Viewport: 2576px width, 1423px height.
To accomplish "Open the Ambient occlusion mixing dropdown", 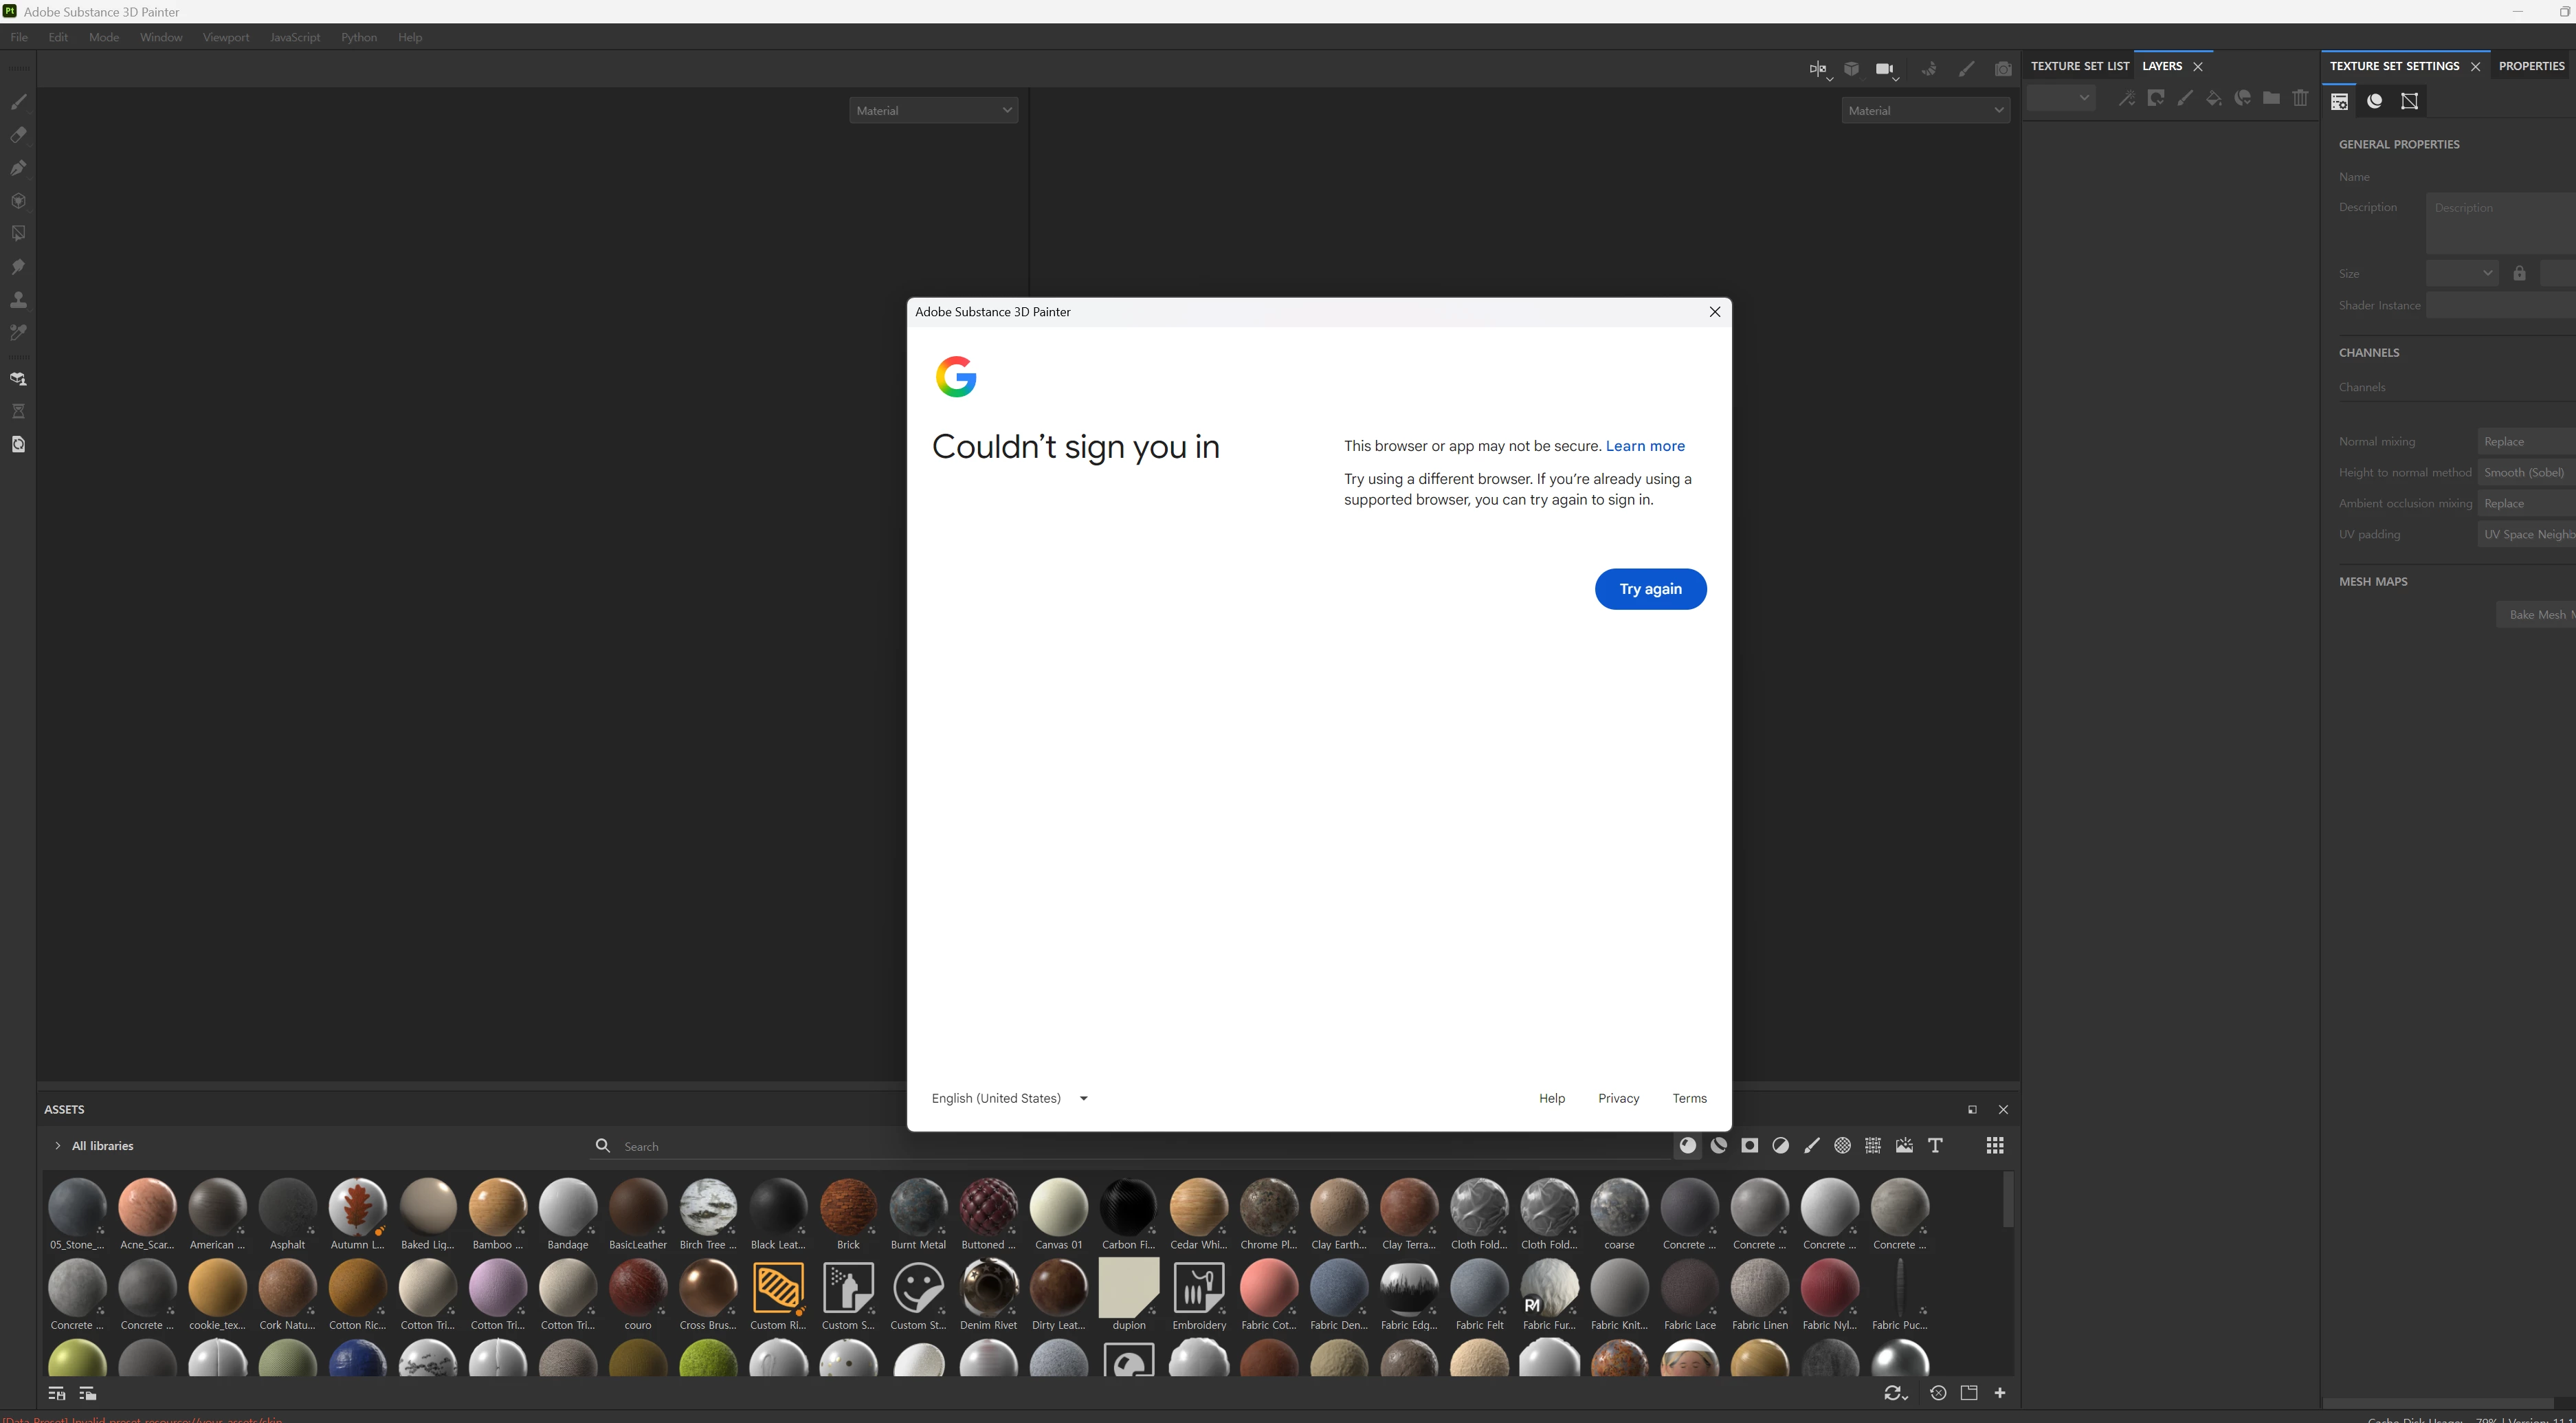I will click(x=2527, y=504).
